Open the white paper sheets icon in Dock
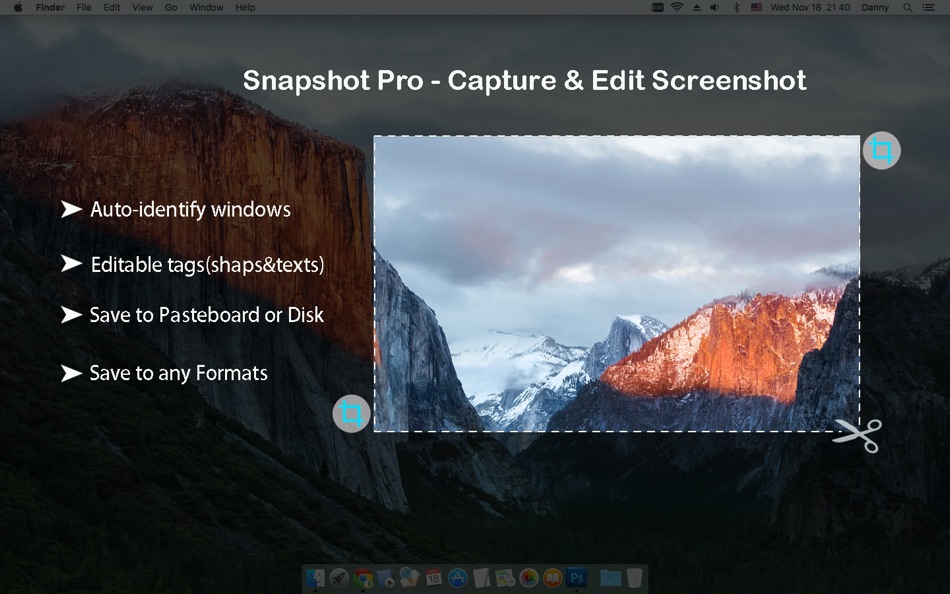 point(481,578)
